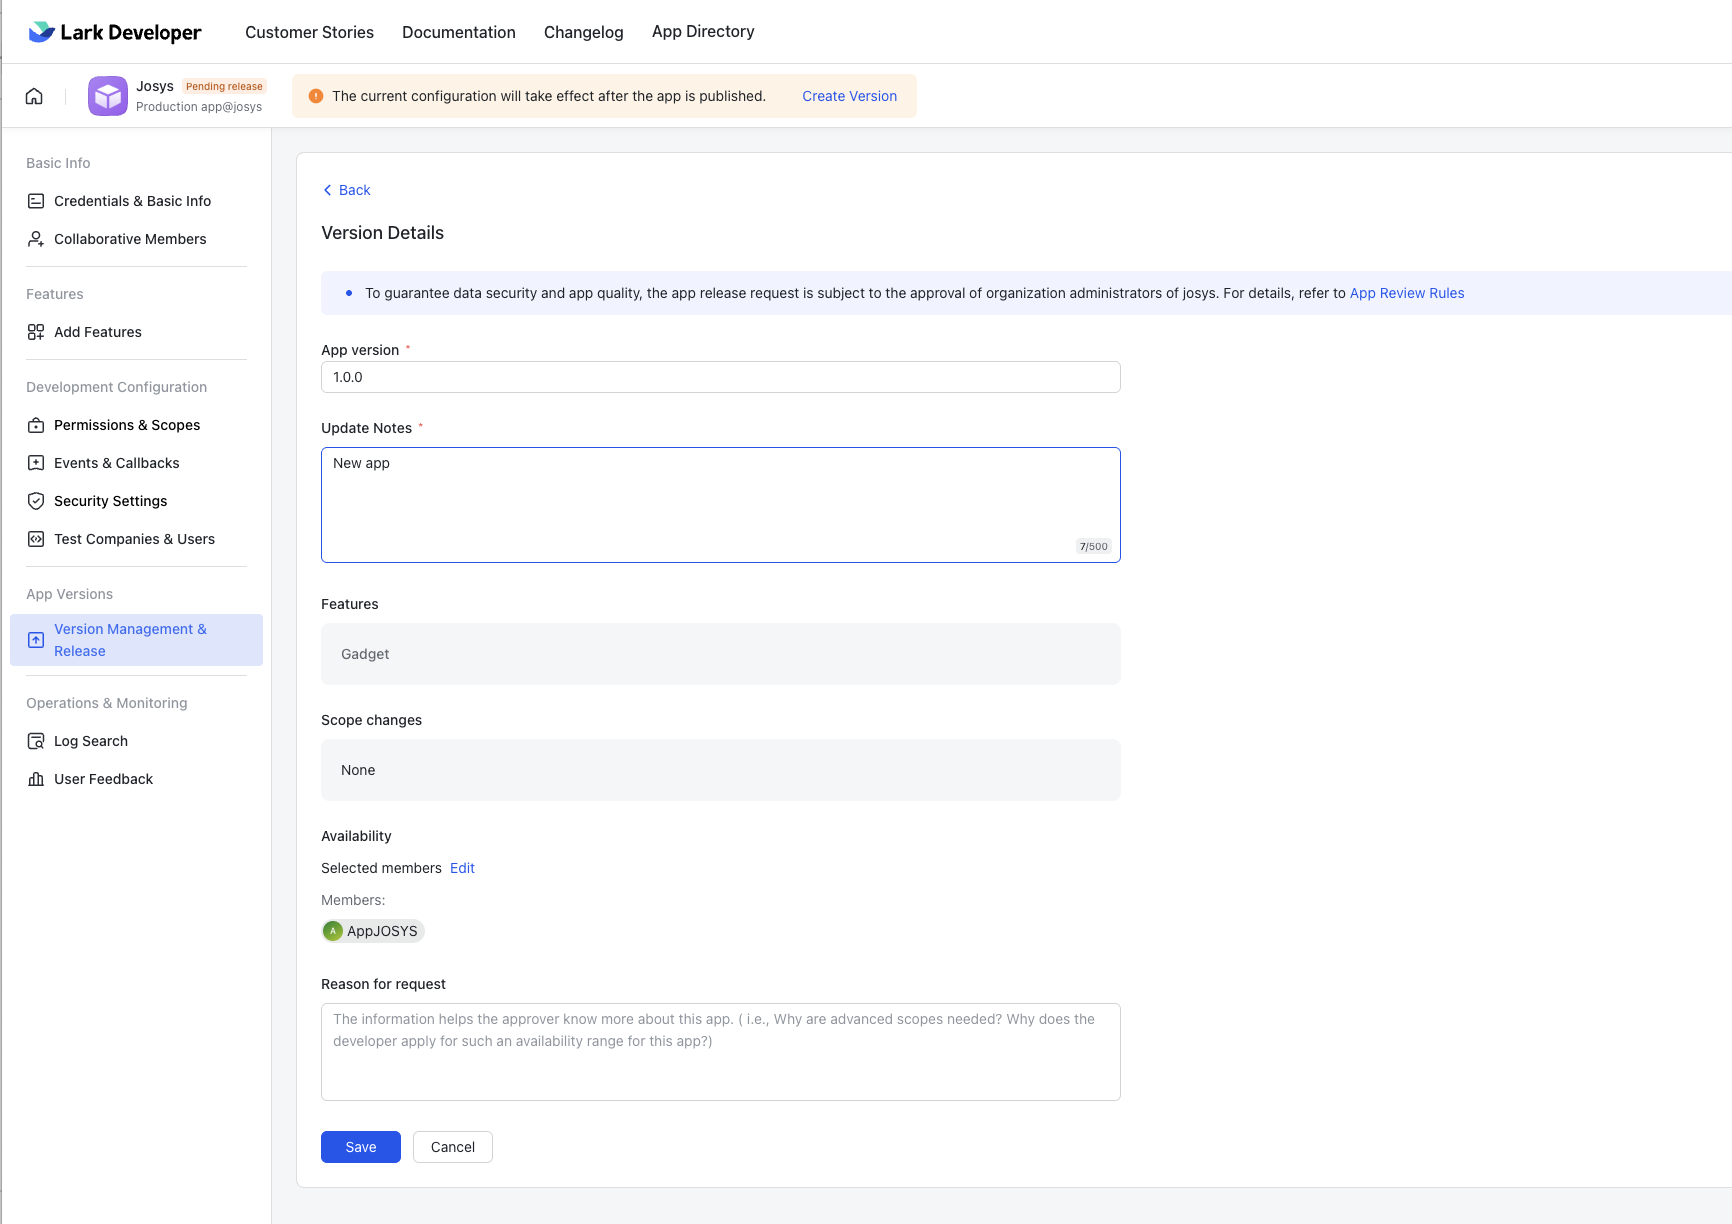Open Add Features in sidebar

pyautogui.click(x=98, y=332)
